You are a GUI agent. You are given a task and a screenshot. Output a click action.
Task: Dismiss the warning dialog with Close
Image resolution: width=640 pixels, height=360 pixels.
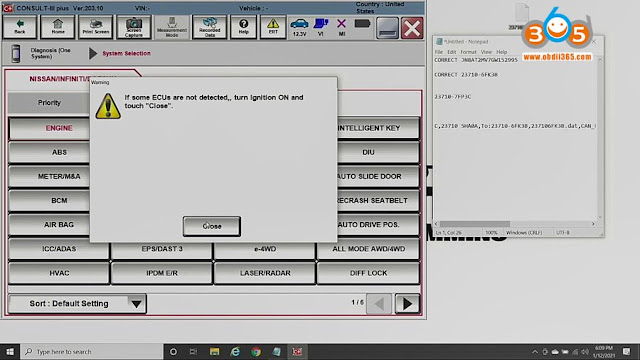[211, 226]
